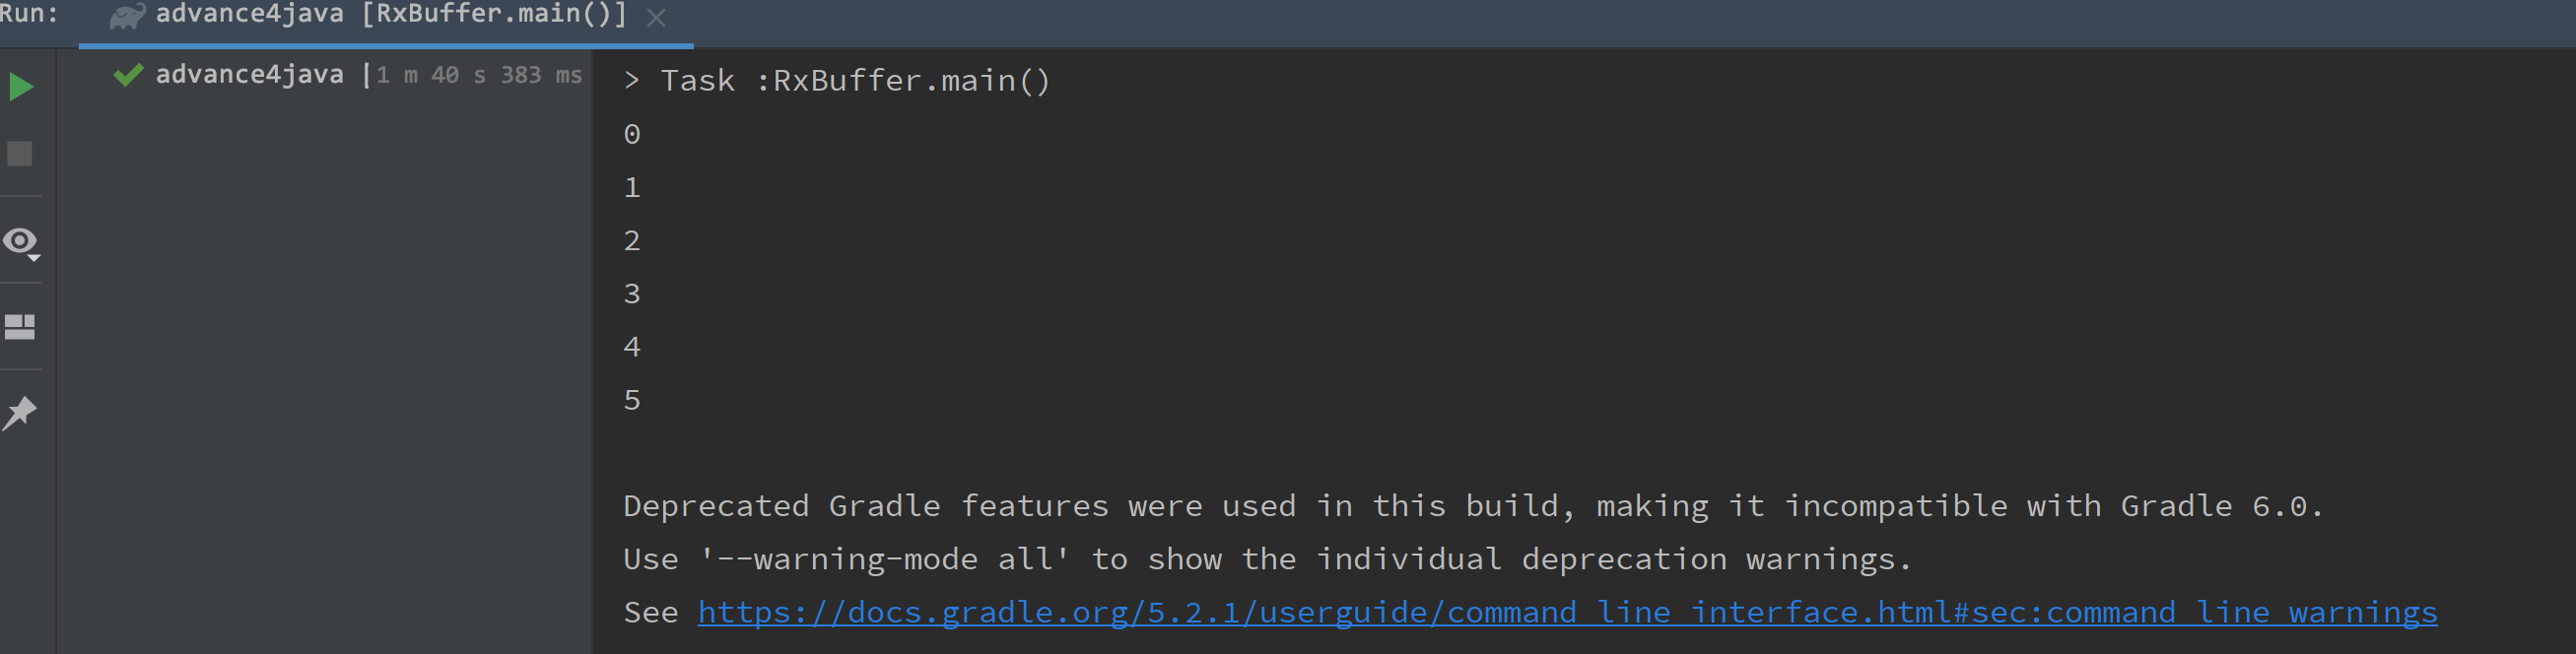Click output line showing 5
Viewport: 2576px width, 654px height.
pyautogui.click(x=632, y=400)
